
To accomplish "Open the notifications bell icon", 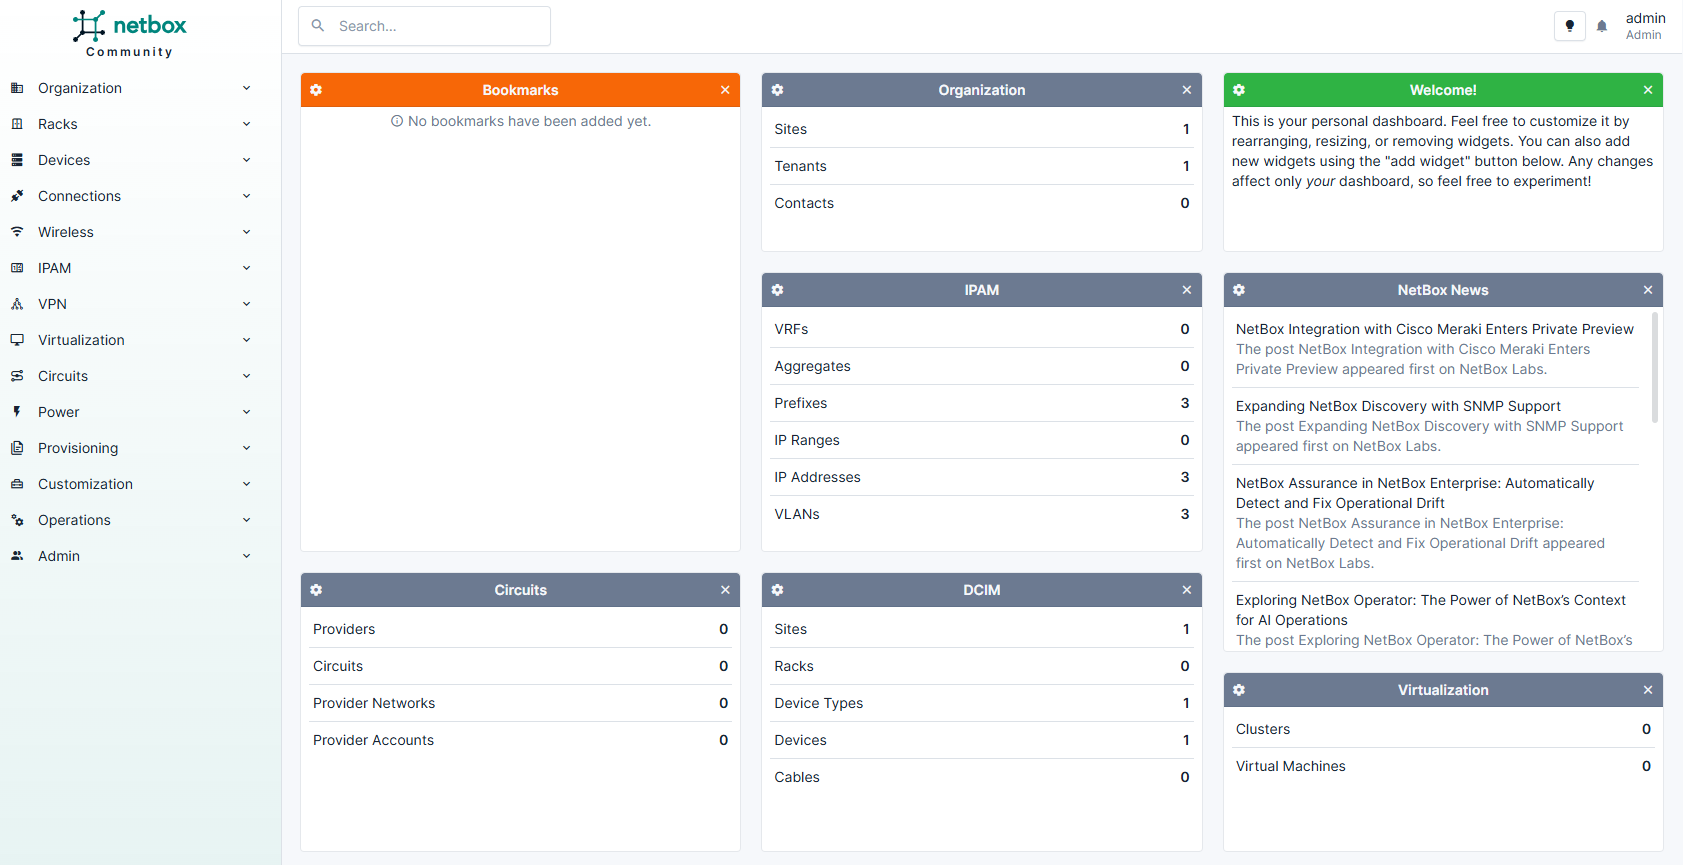I will click(x=1602, y=27).
